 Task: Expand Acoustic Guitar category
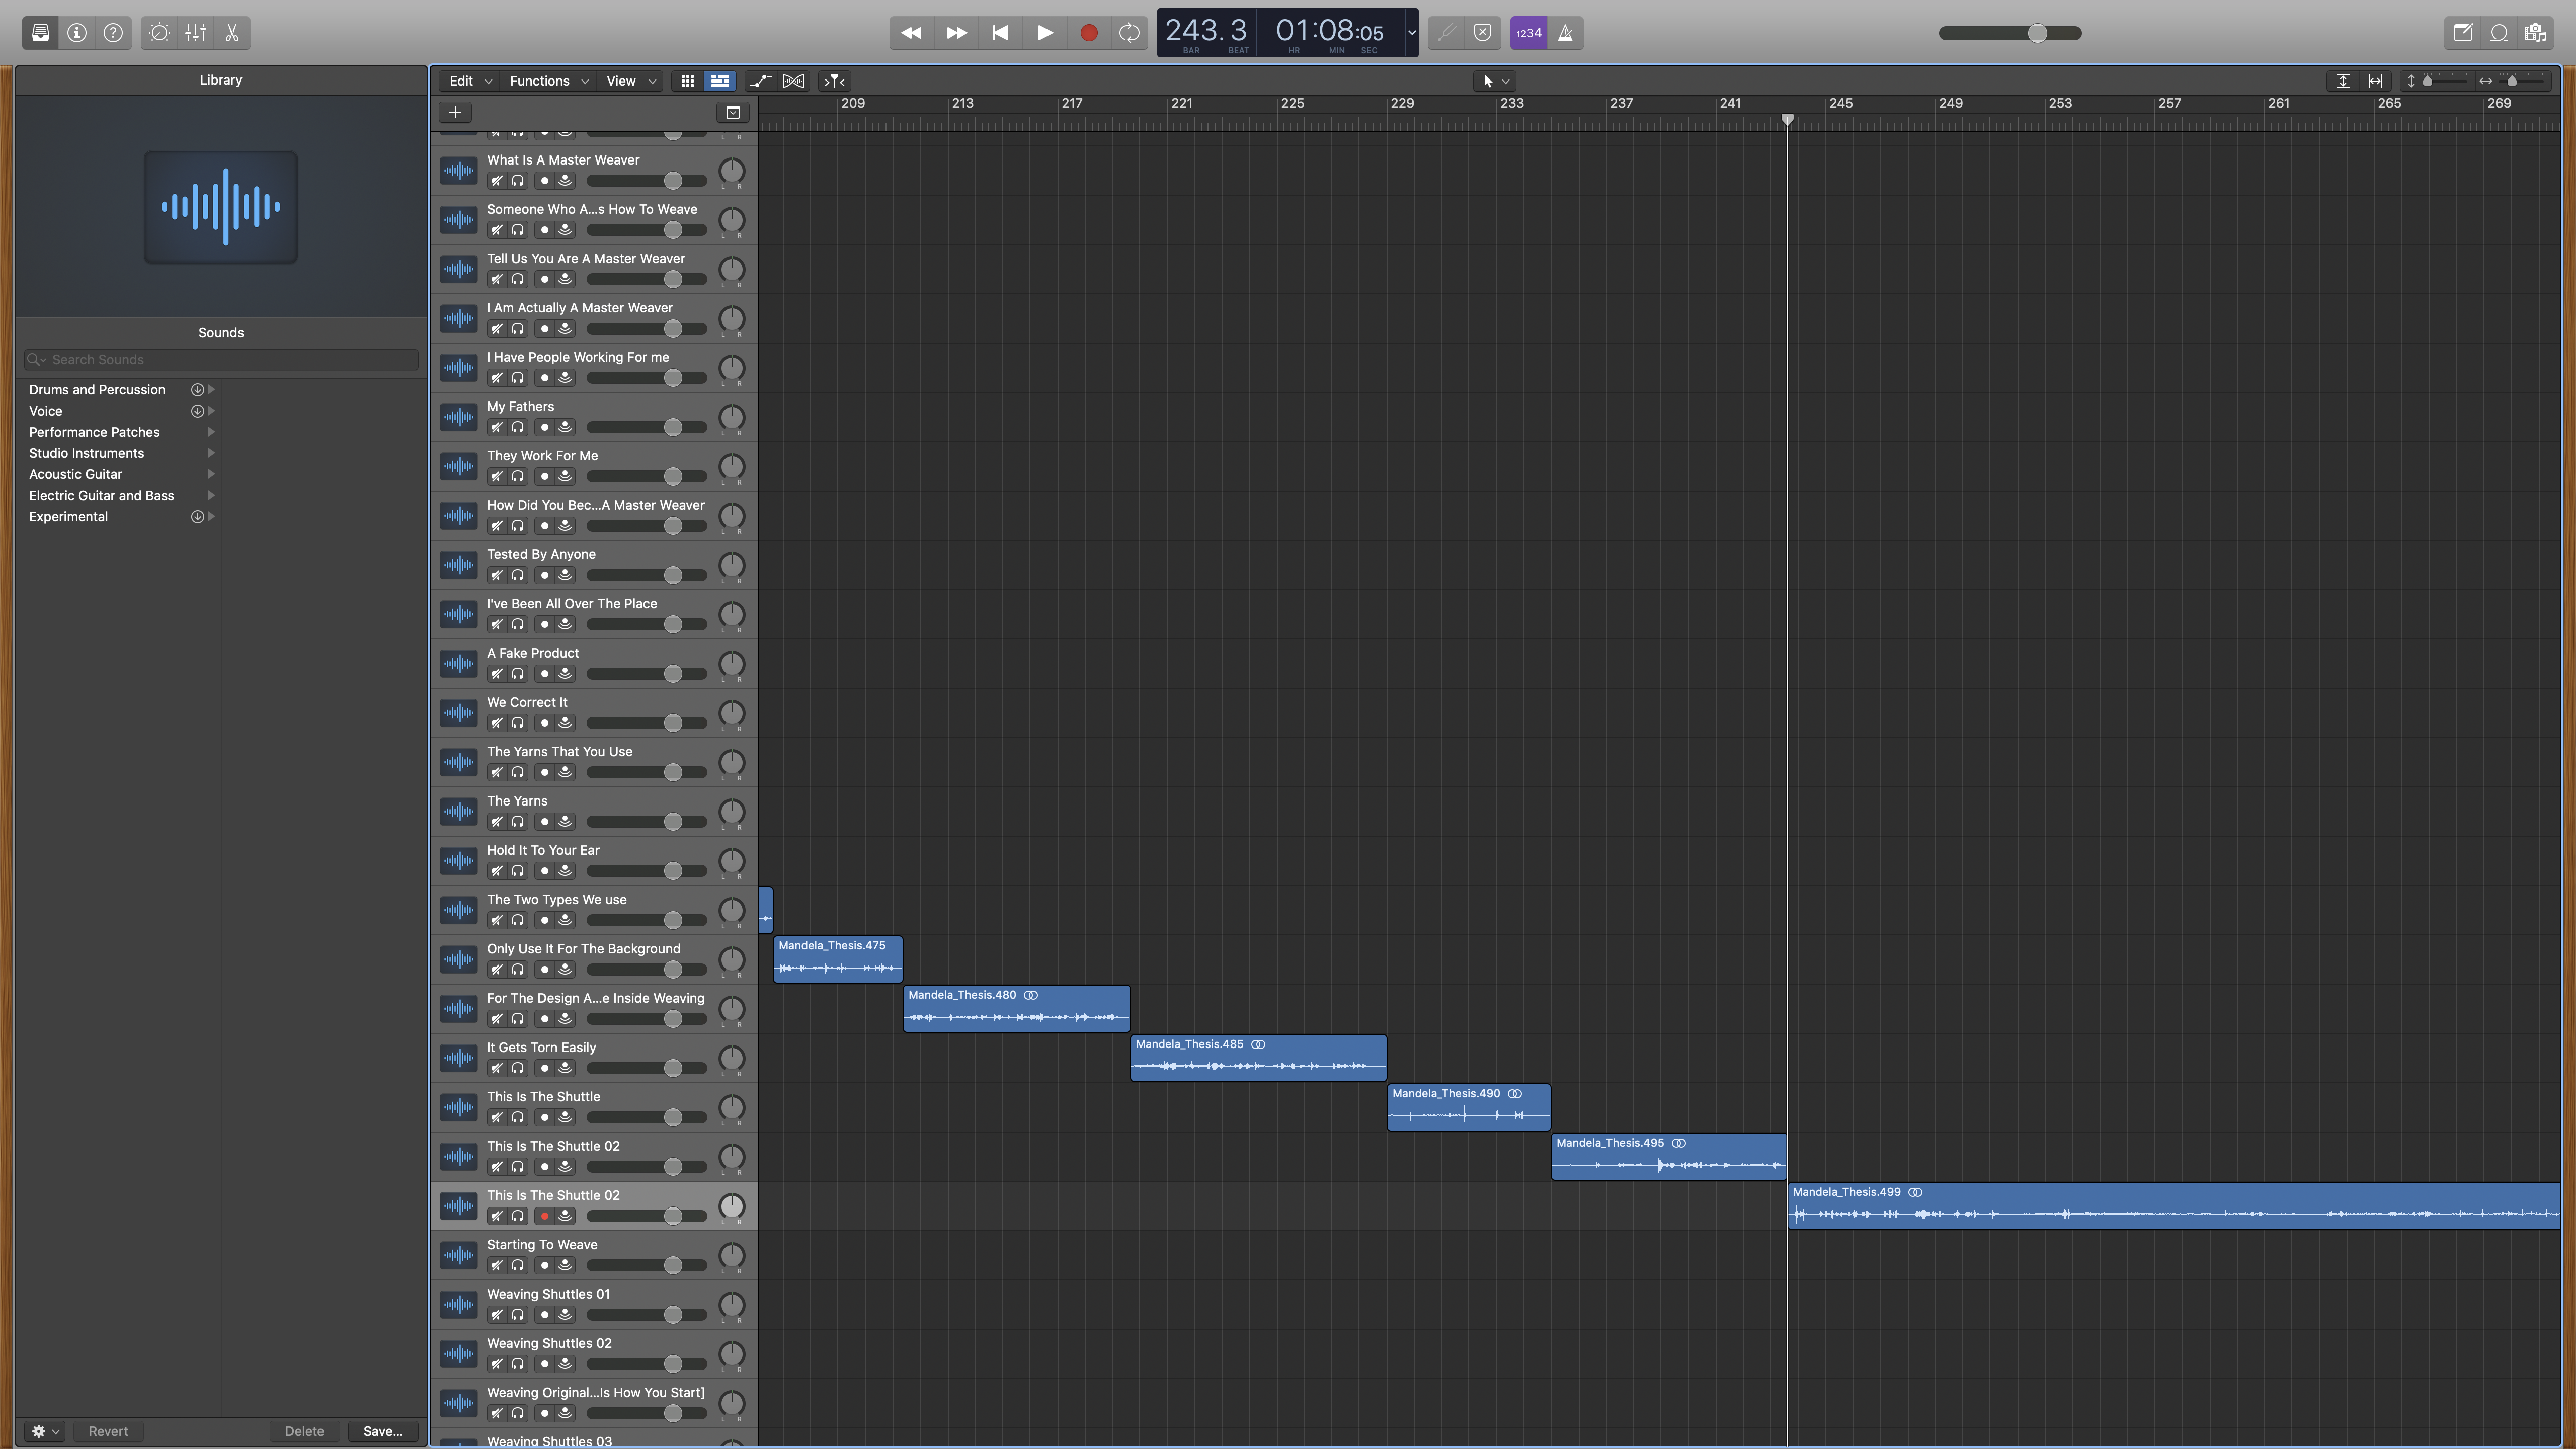coord(211,474)
